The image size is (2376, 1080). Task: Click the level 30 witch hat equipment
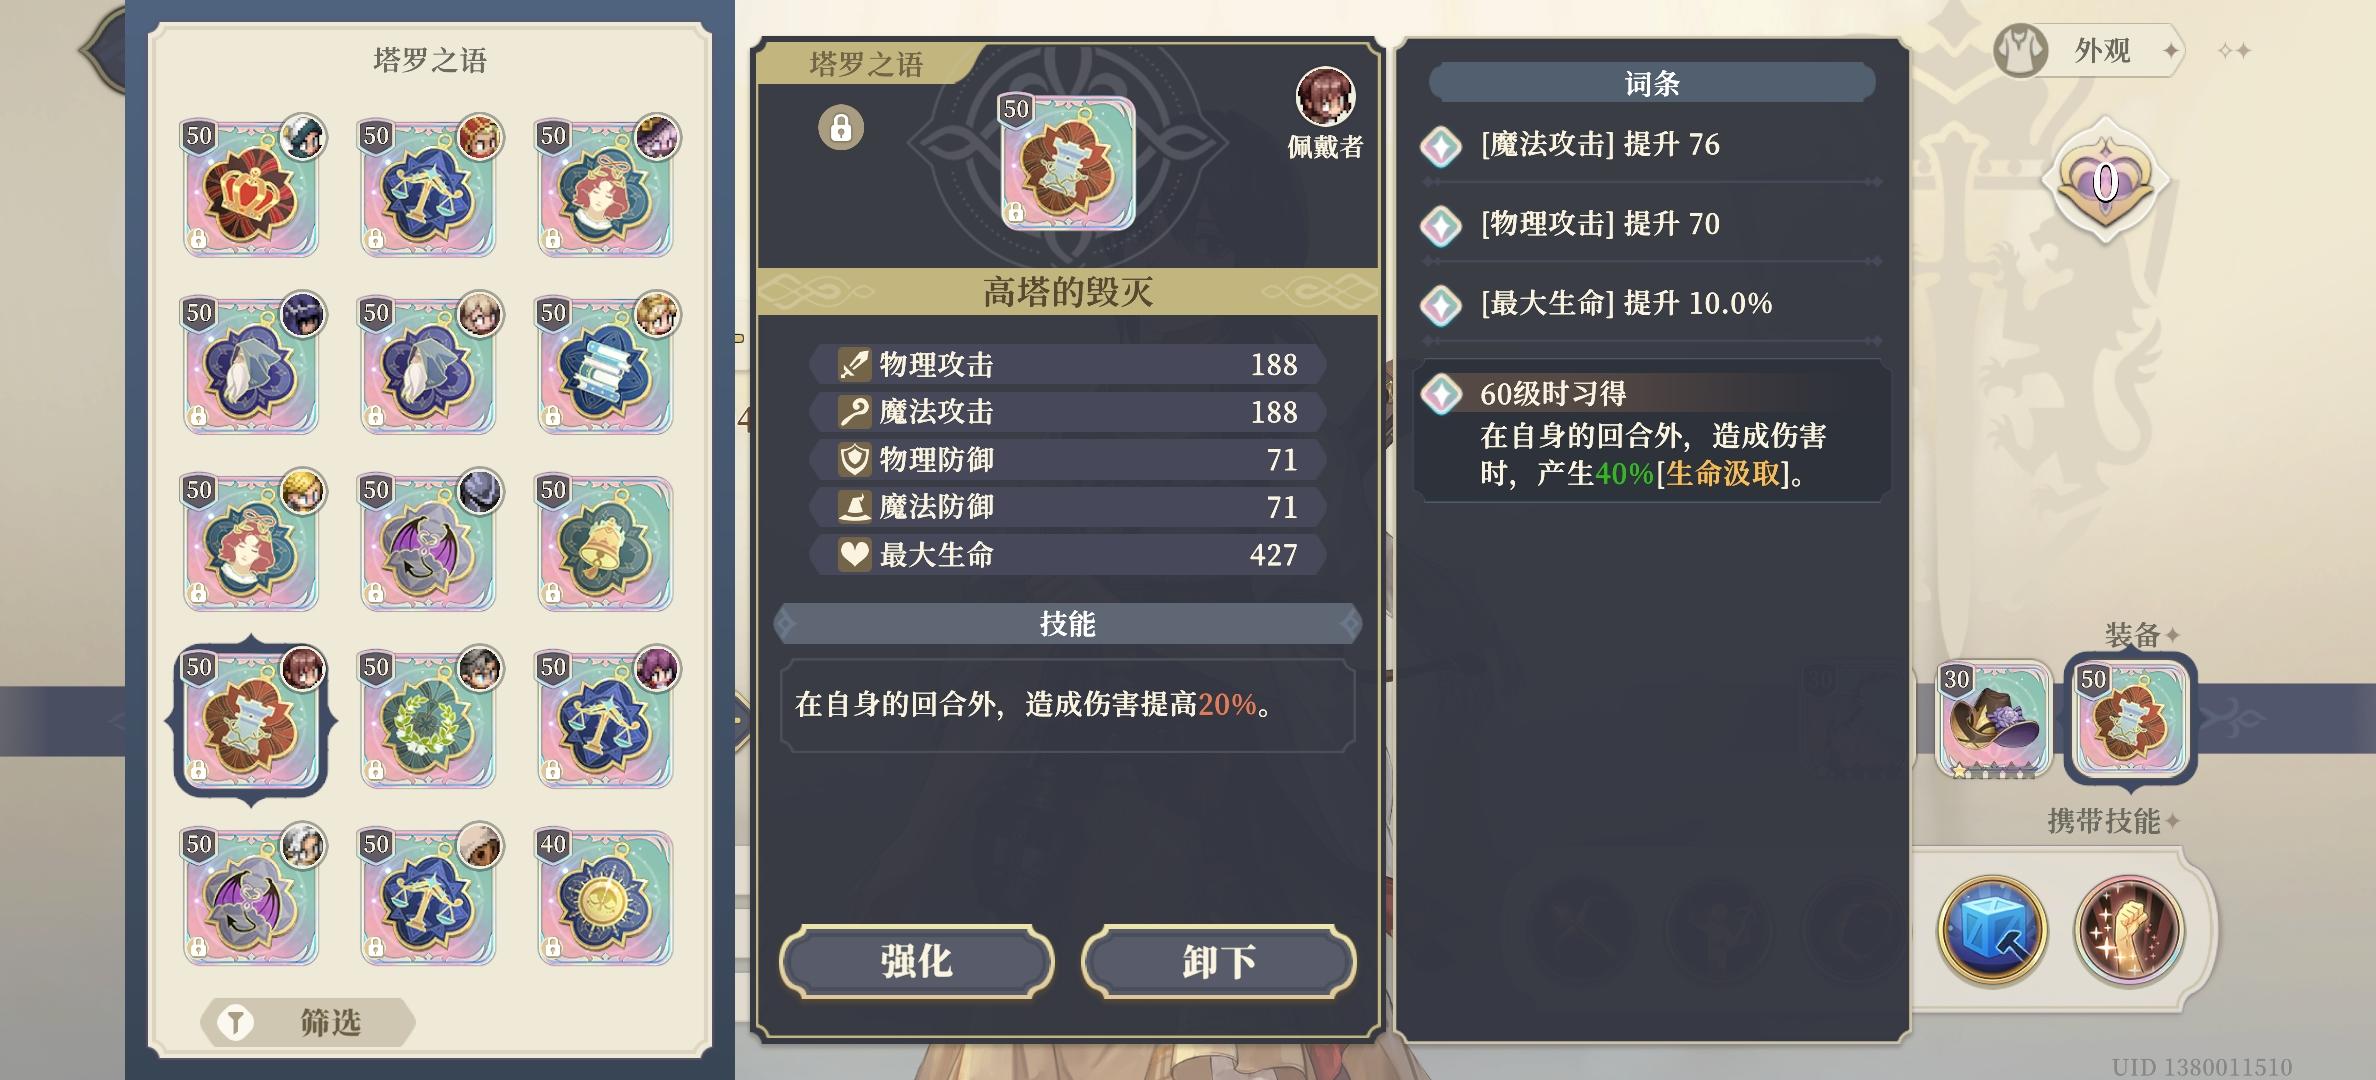click(x=1994, y=720)
